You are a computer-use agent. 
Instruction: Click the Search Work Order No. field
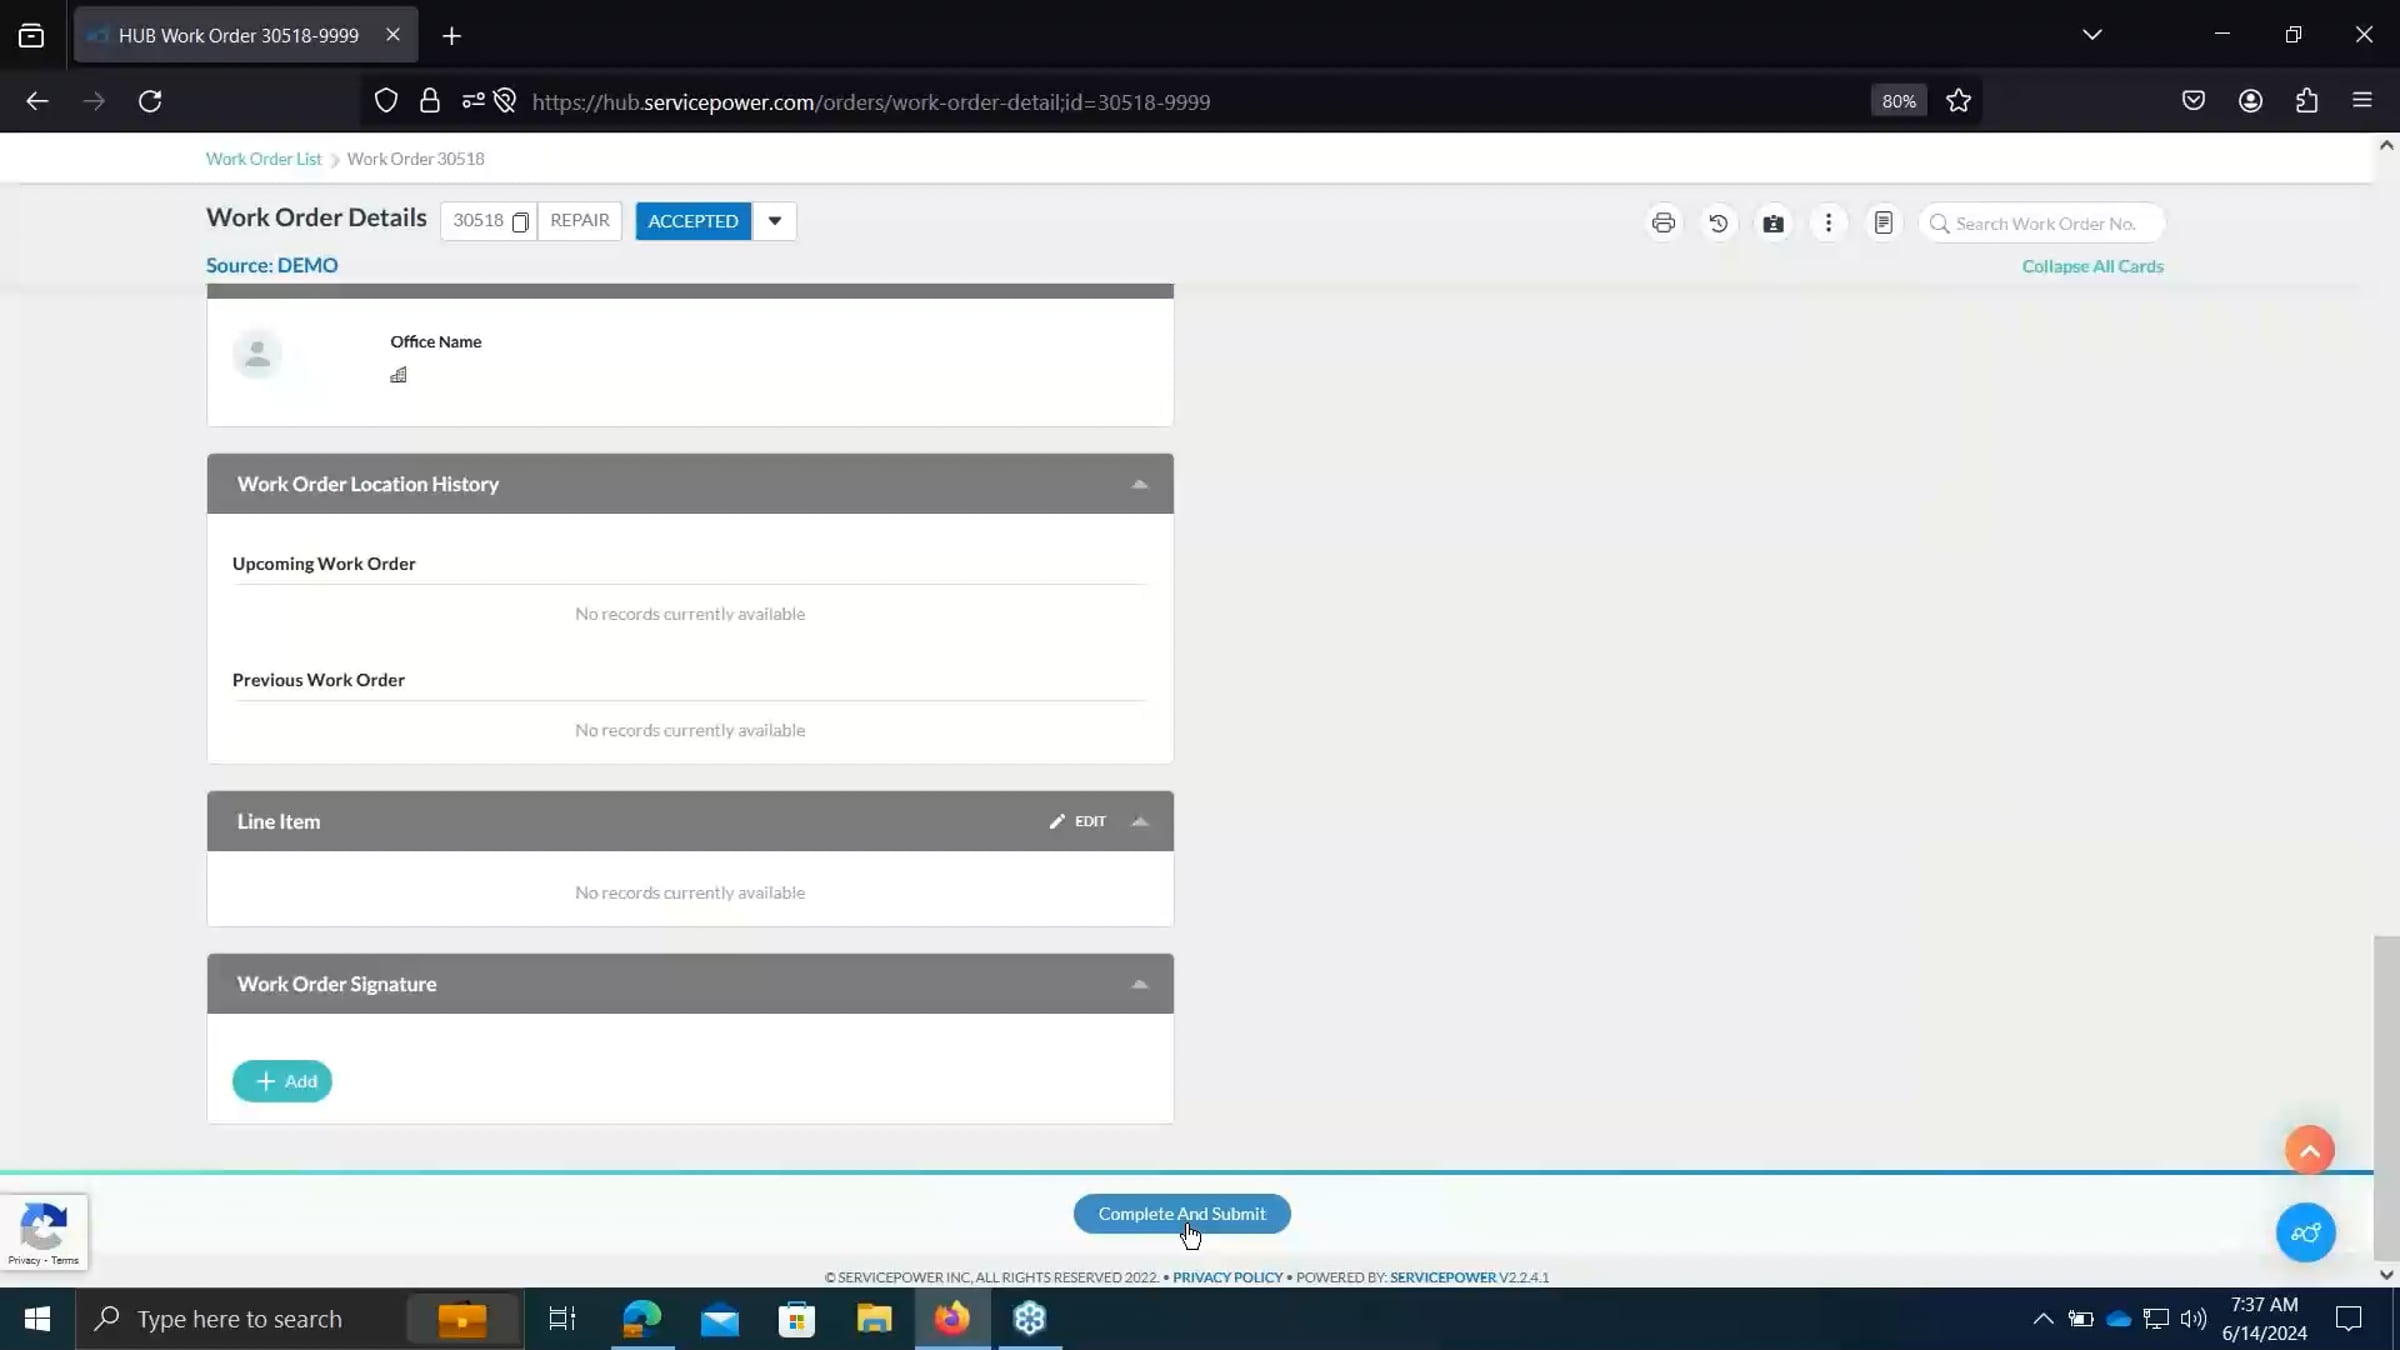[x=2045, y=223]
